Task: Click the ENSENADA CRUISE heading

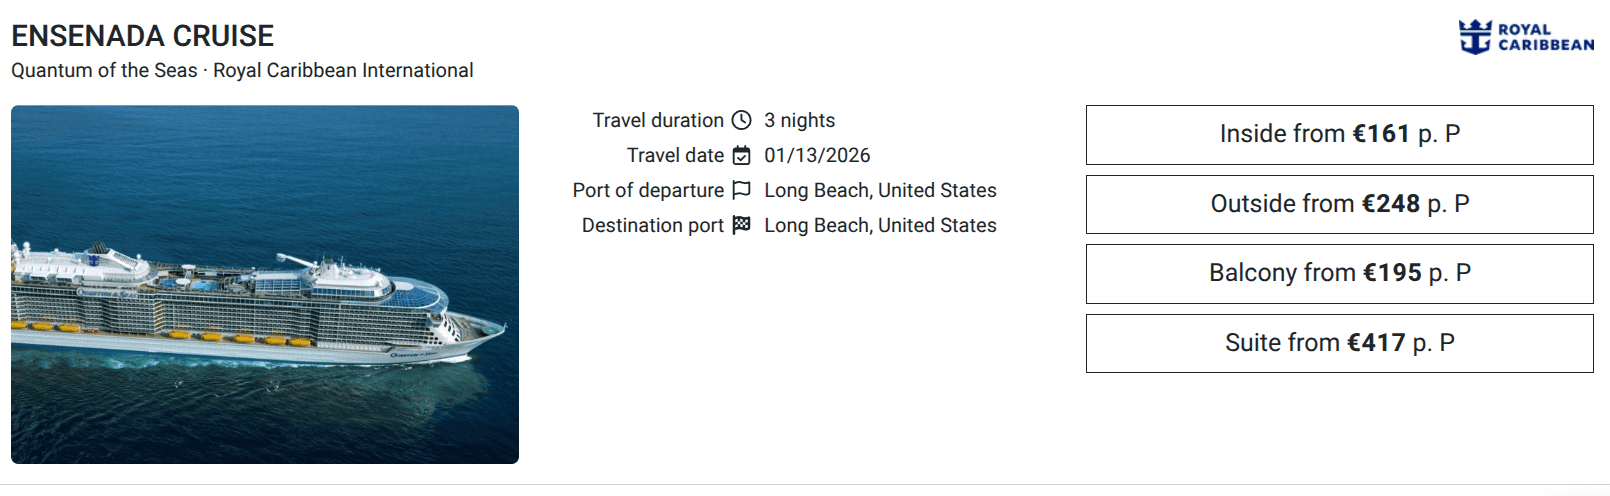Action: pyautogui.click(x=143, y=36)
